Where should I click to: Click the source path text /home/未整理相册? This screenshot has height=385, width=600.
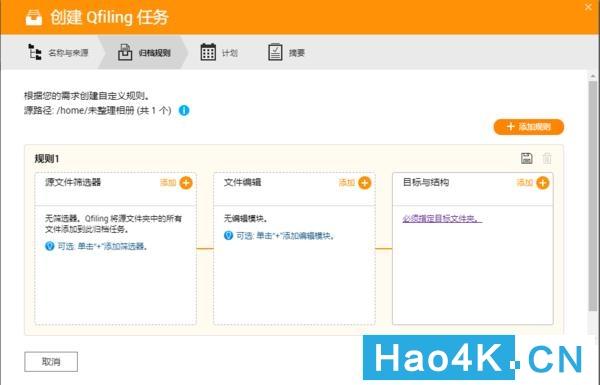point(95,111)
